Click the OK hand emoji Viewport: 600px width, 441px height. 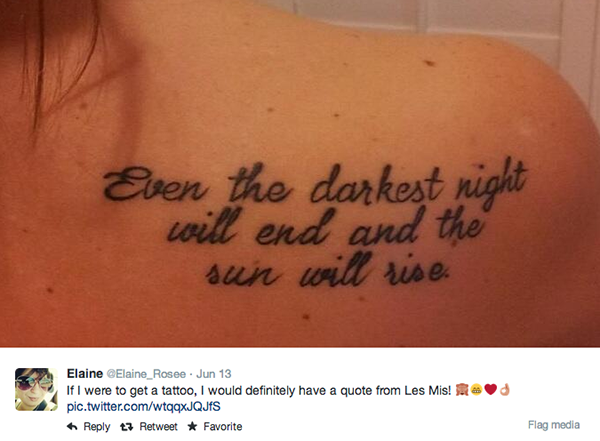coord(505,390)
